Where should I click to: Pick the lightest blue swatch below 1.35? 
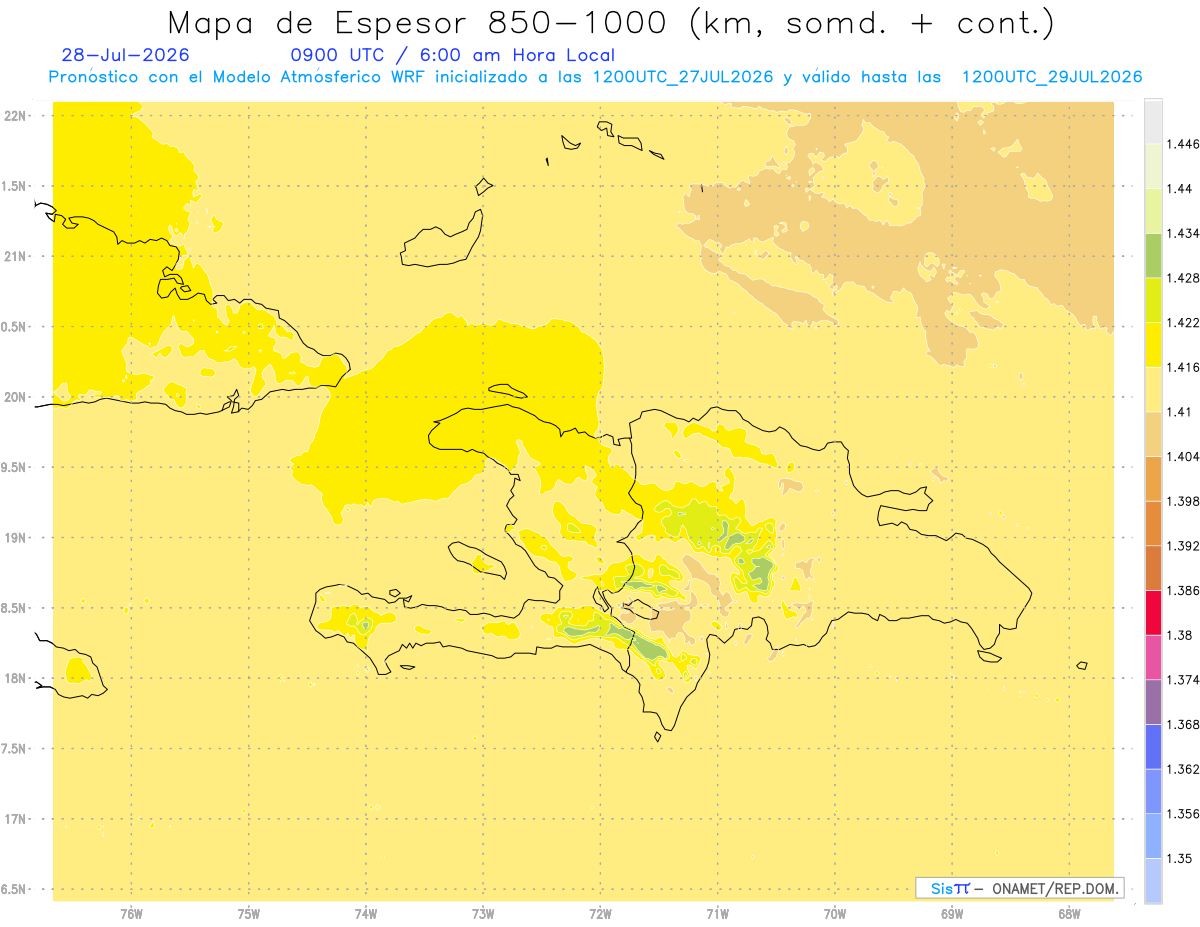[x=1153, y=881]
